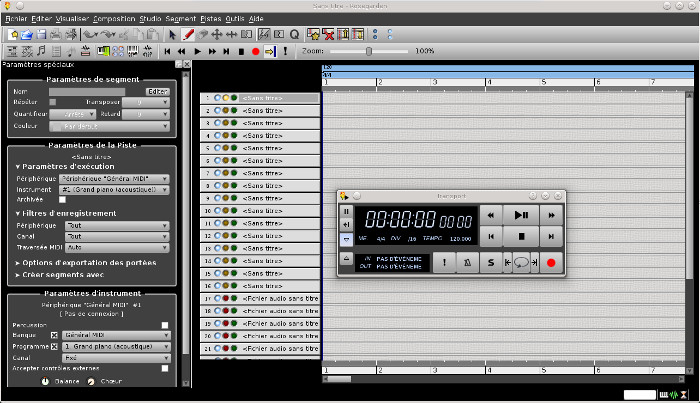
Task: Expand Options d'exportation des portées section
Action: (x=87, y=262)
